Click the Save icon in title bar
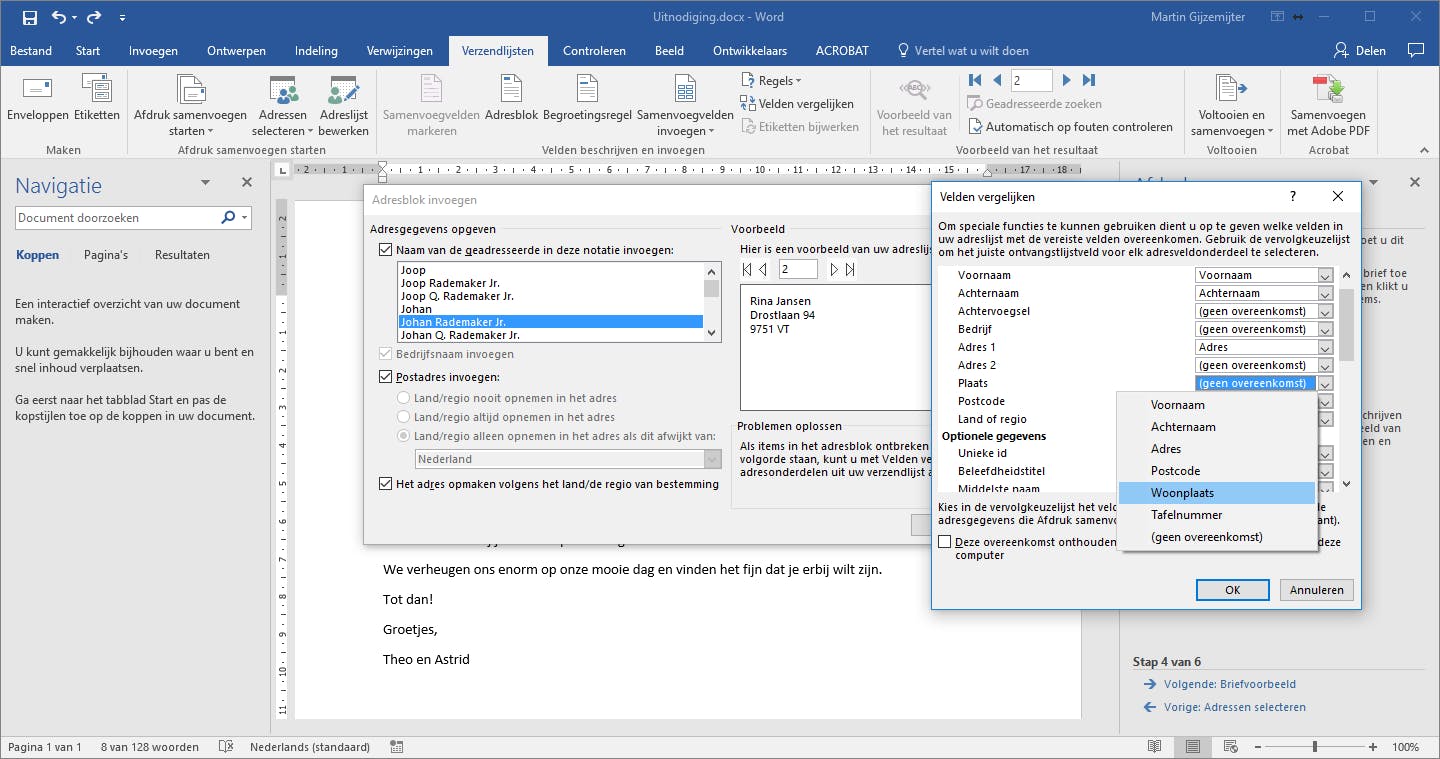This screenshot has height=759, width=1440. coord(29,17)
